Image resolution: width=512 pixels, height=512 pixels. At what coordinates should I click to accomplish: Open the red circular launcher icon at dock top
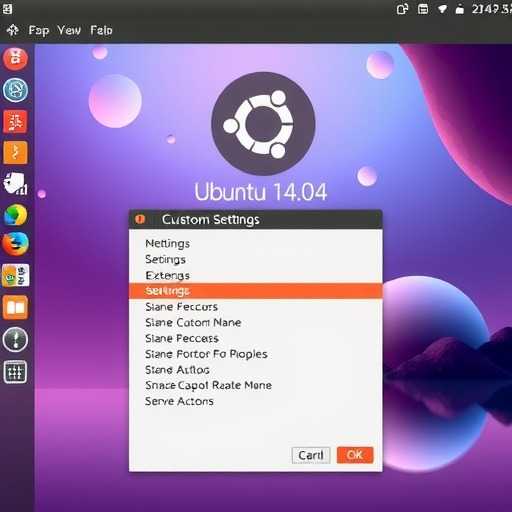click(x=15, y=59)
